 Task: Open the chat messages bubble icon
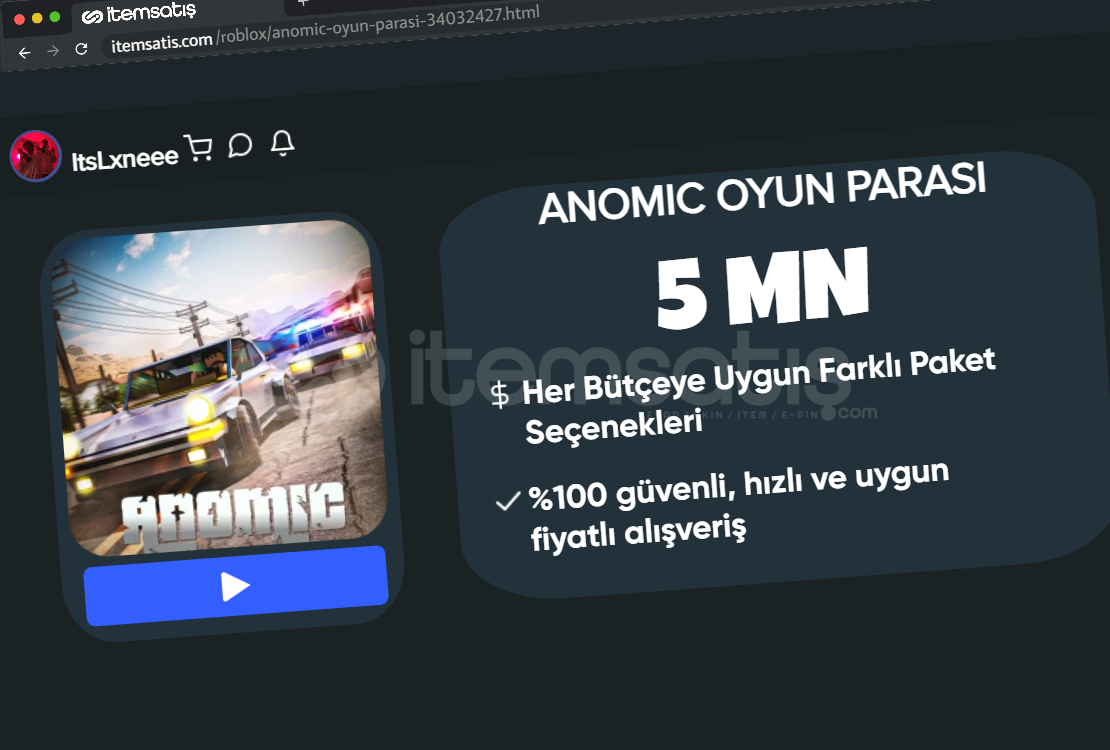(x=241, y=145)
